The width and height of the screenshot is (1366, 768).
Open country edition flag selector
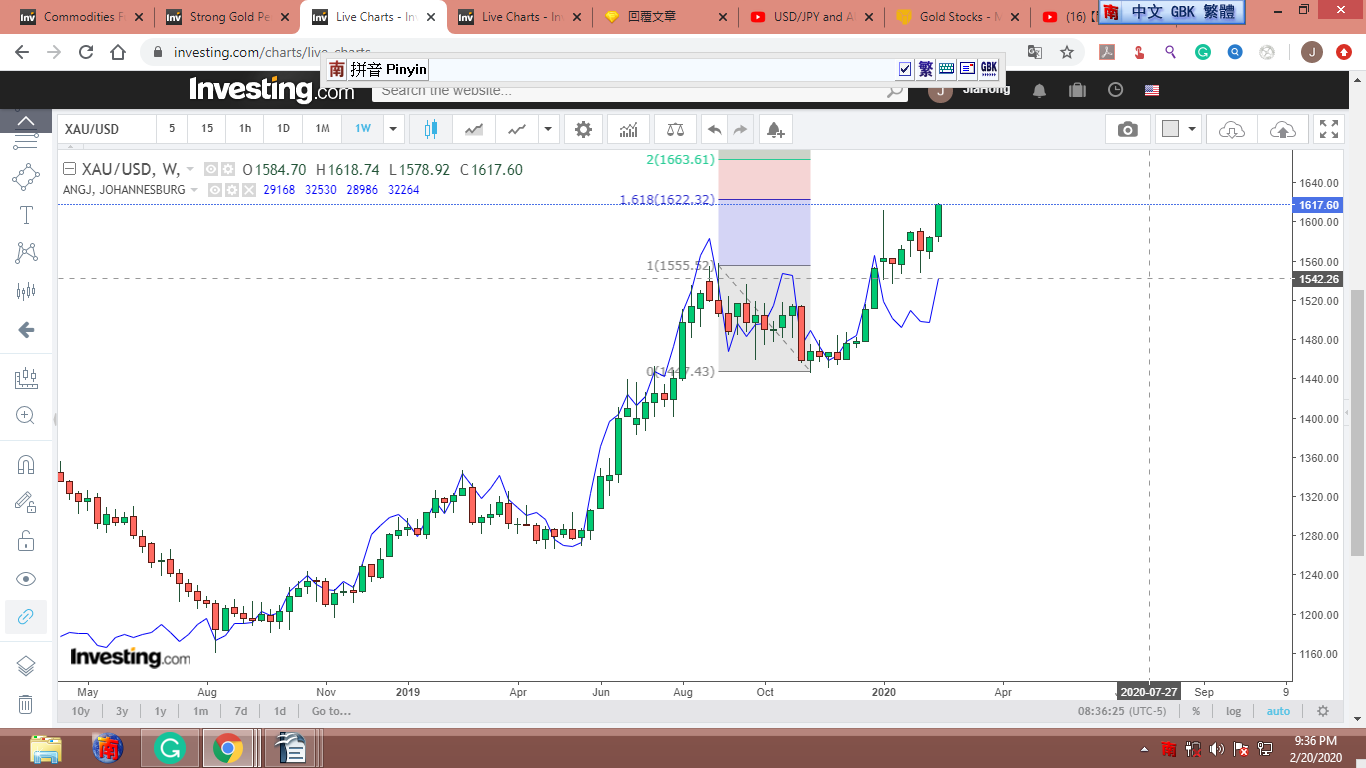coord(1152,90)
